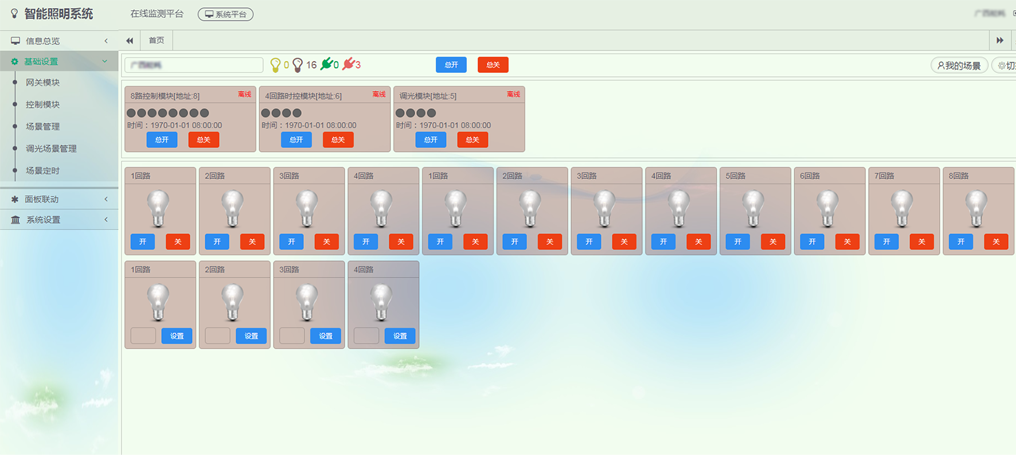Screen dimensions: 1016x455
Task: Turn on 6回路 with the 开 button
Action: (811, 242)
